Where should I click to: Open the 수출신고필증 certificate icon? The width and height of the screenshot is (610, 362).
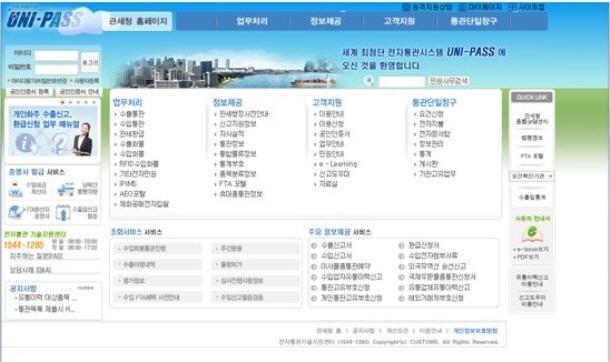click(x=63, y=213)
